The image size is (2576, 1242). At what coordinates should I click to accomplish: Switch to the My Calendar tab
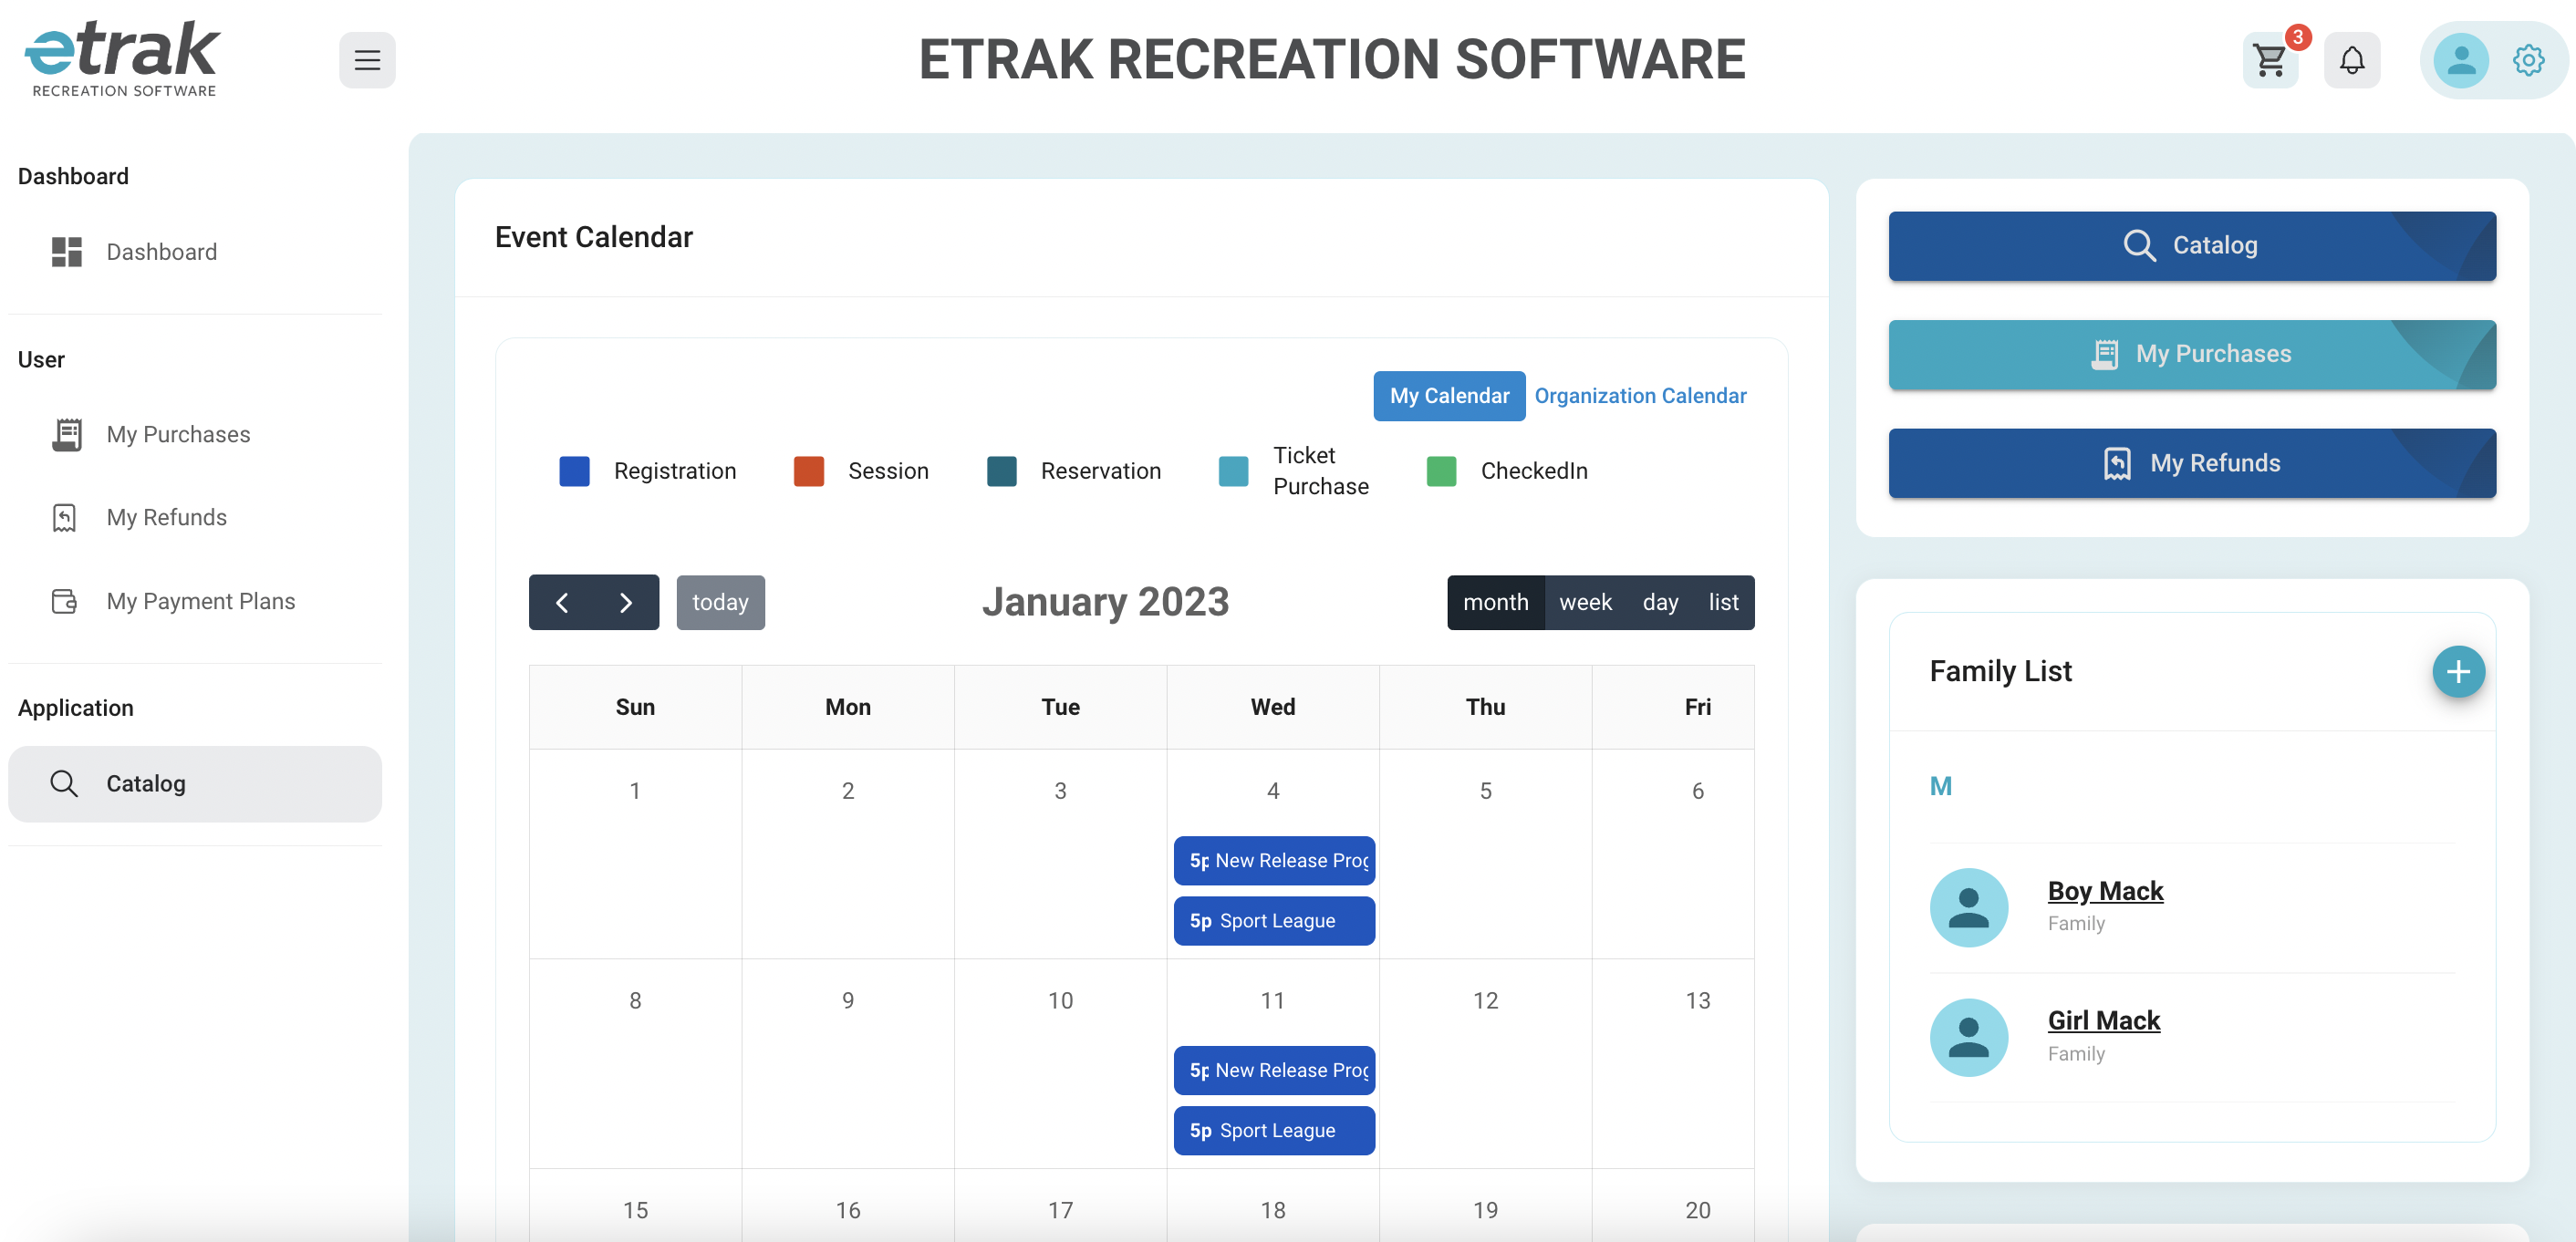[1449, 396]
